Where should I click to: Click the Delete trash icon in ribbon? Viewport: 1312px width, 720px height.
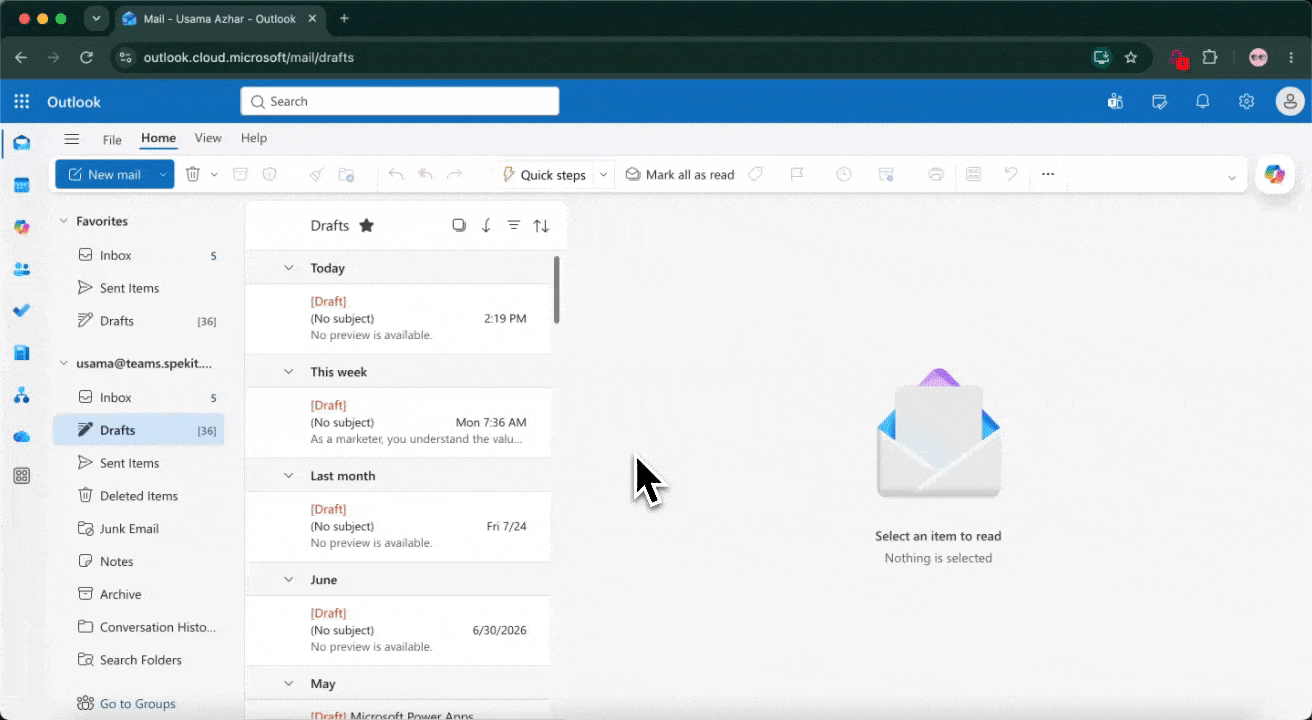pos(193,174)
